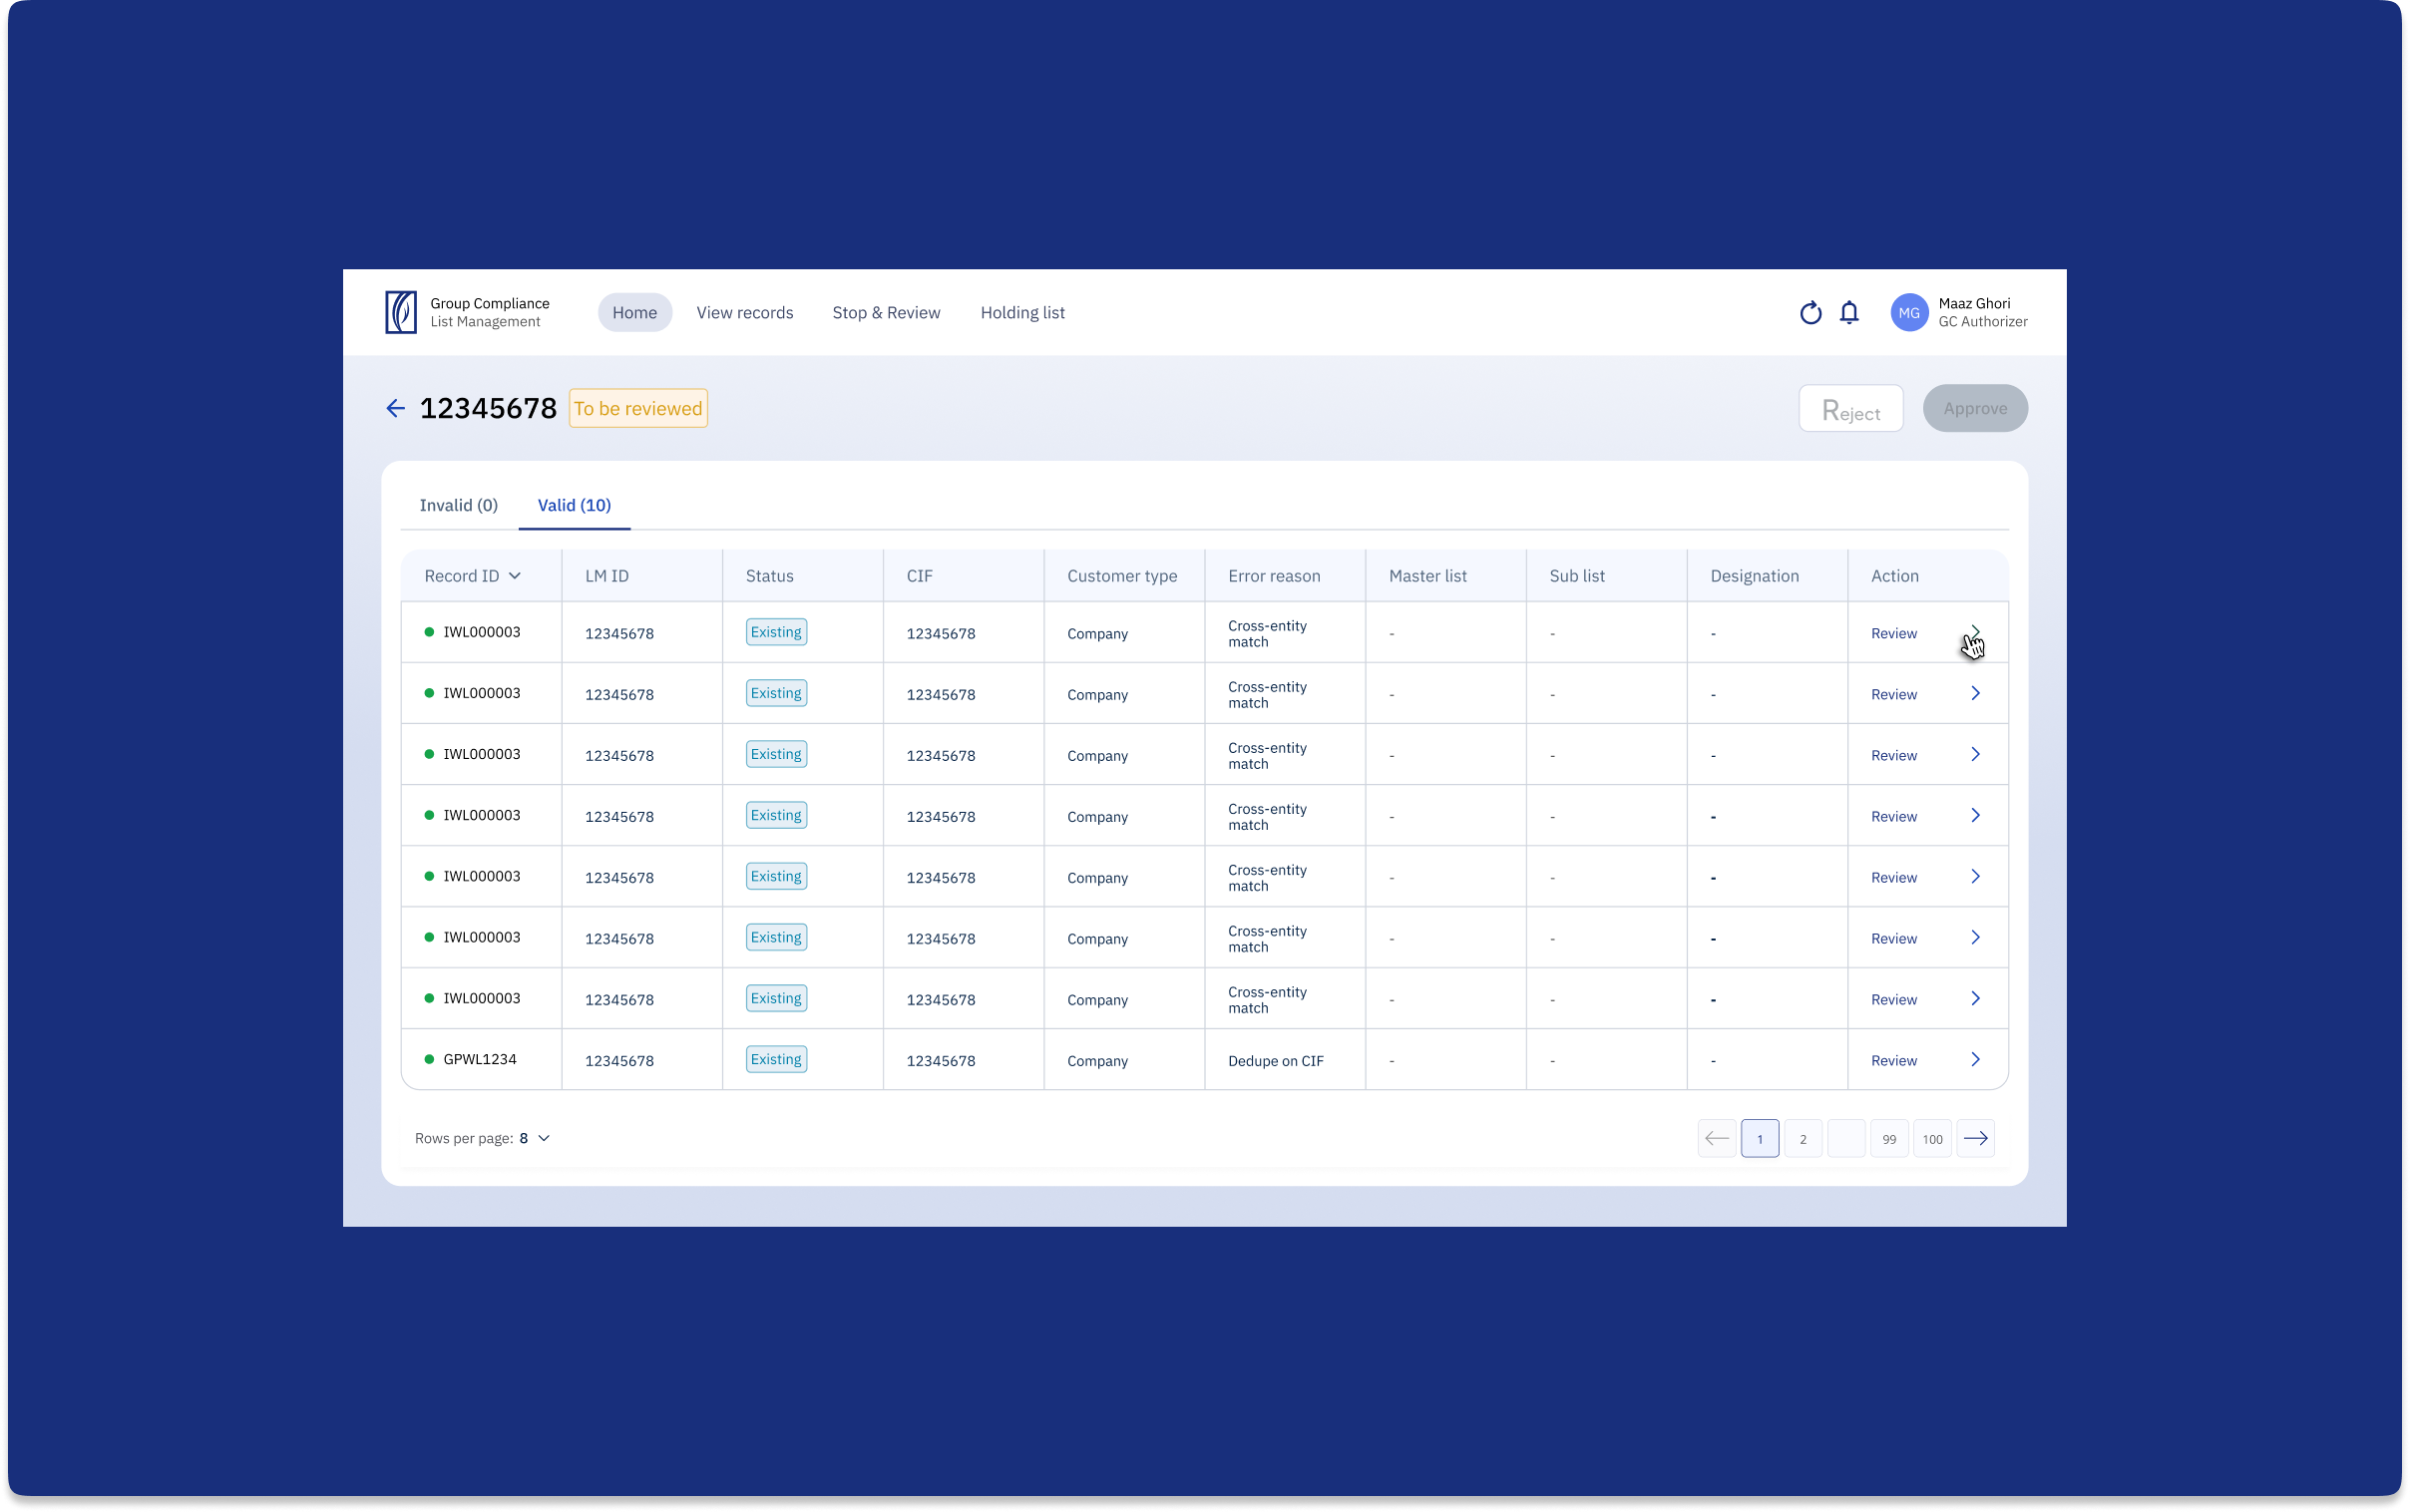Go to page 1 in pagination

pos(1759,1138)
